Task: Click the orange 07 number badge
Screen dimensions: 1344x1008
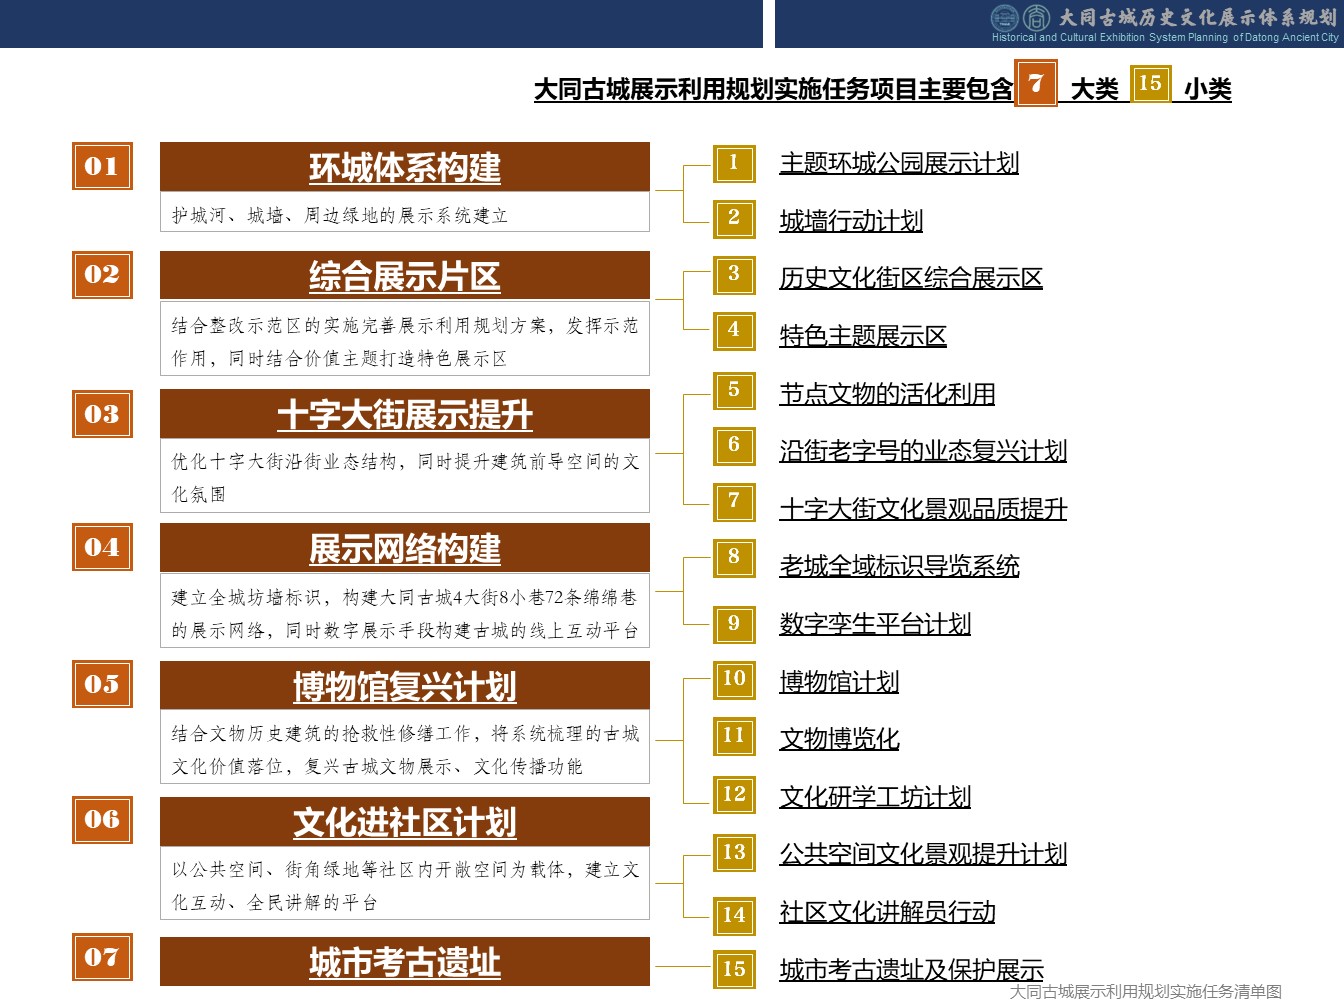Action: tap(102, 957)
